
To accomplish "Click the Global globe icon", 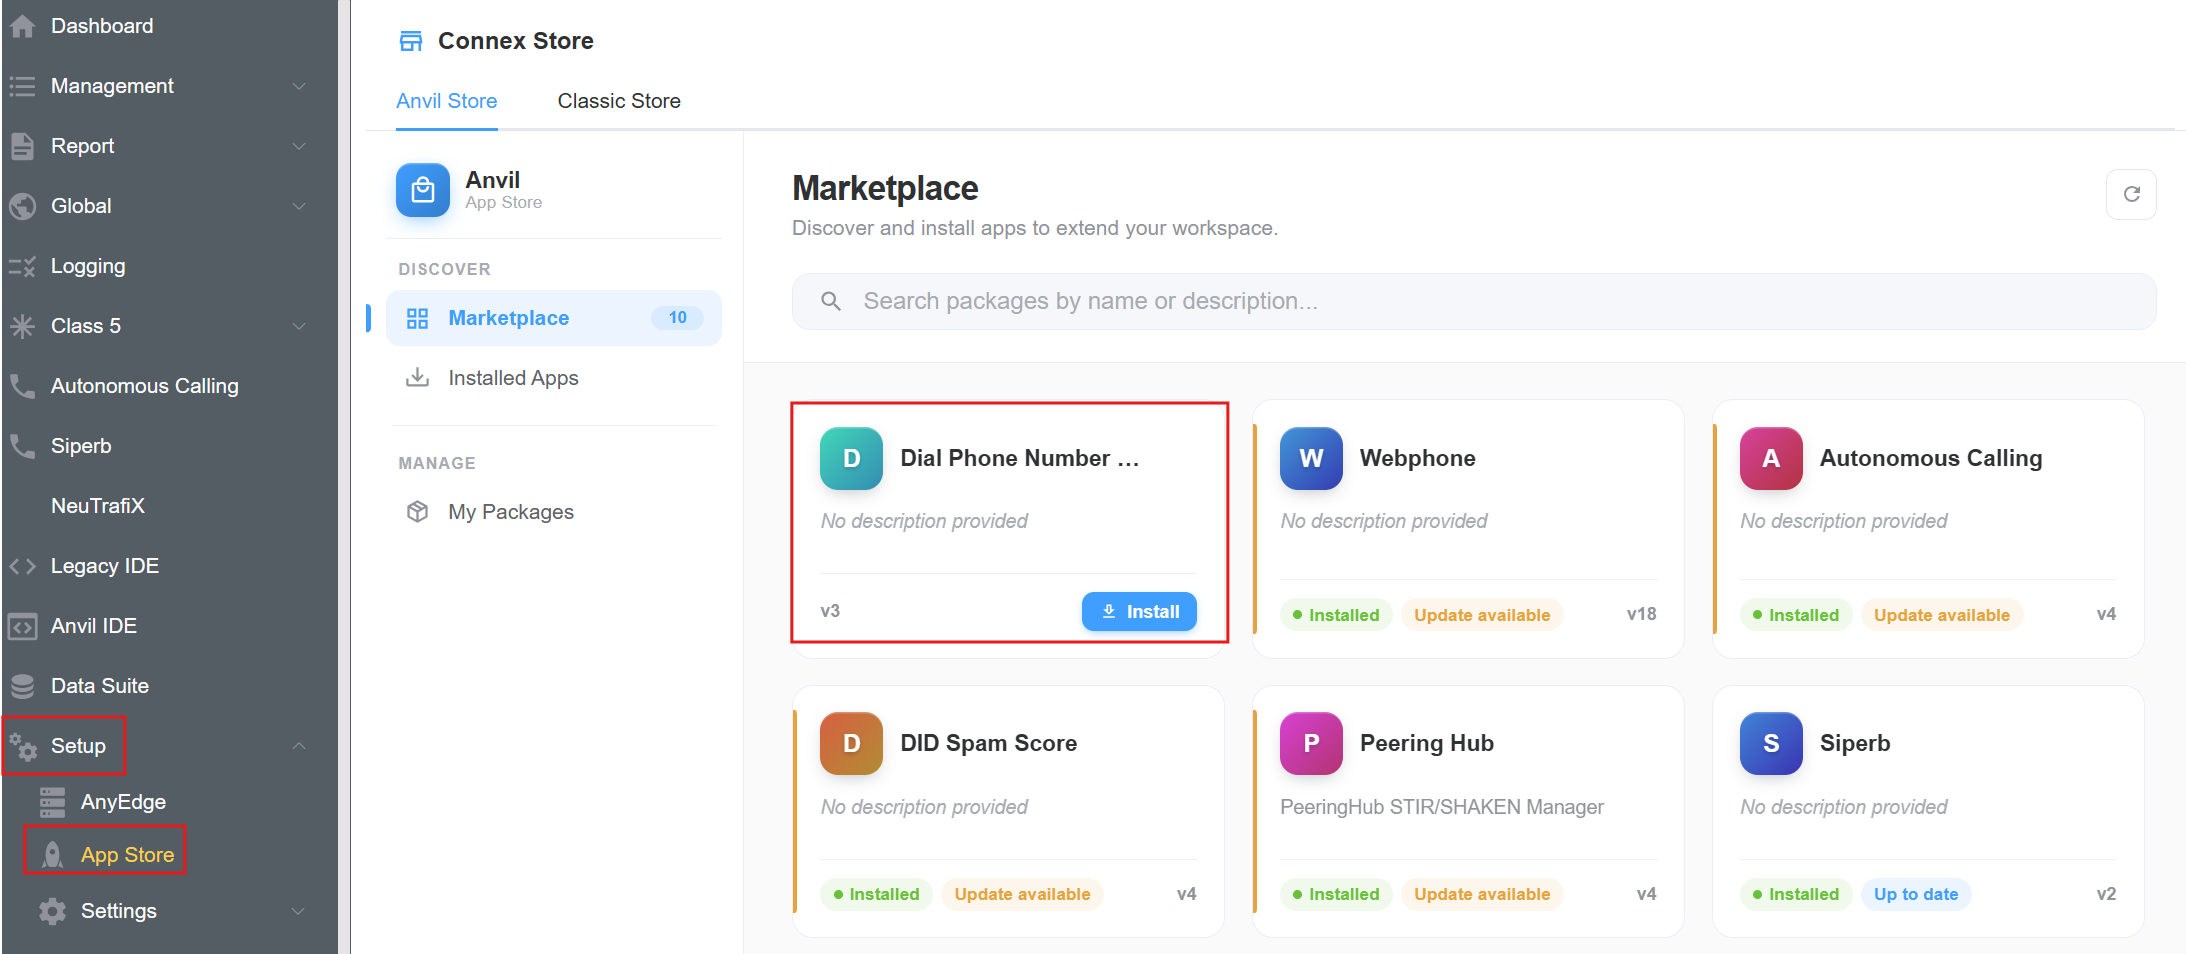I will pyautogui.click(x=22, y=206).
